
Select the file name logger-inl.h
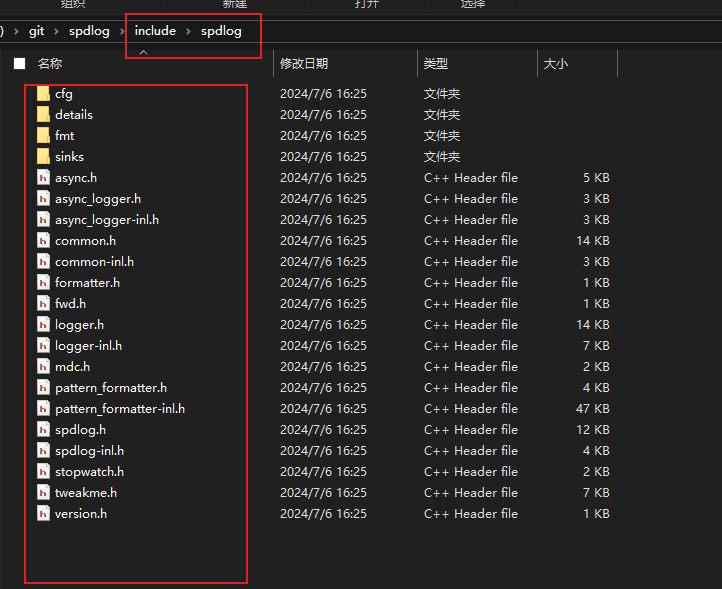[x=88, y=346]
